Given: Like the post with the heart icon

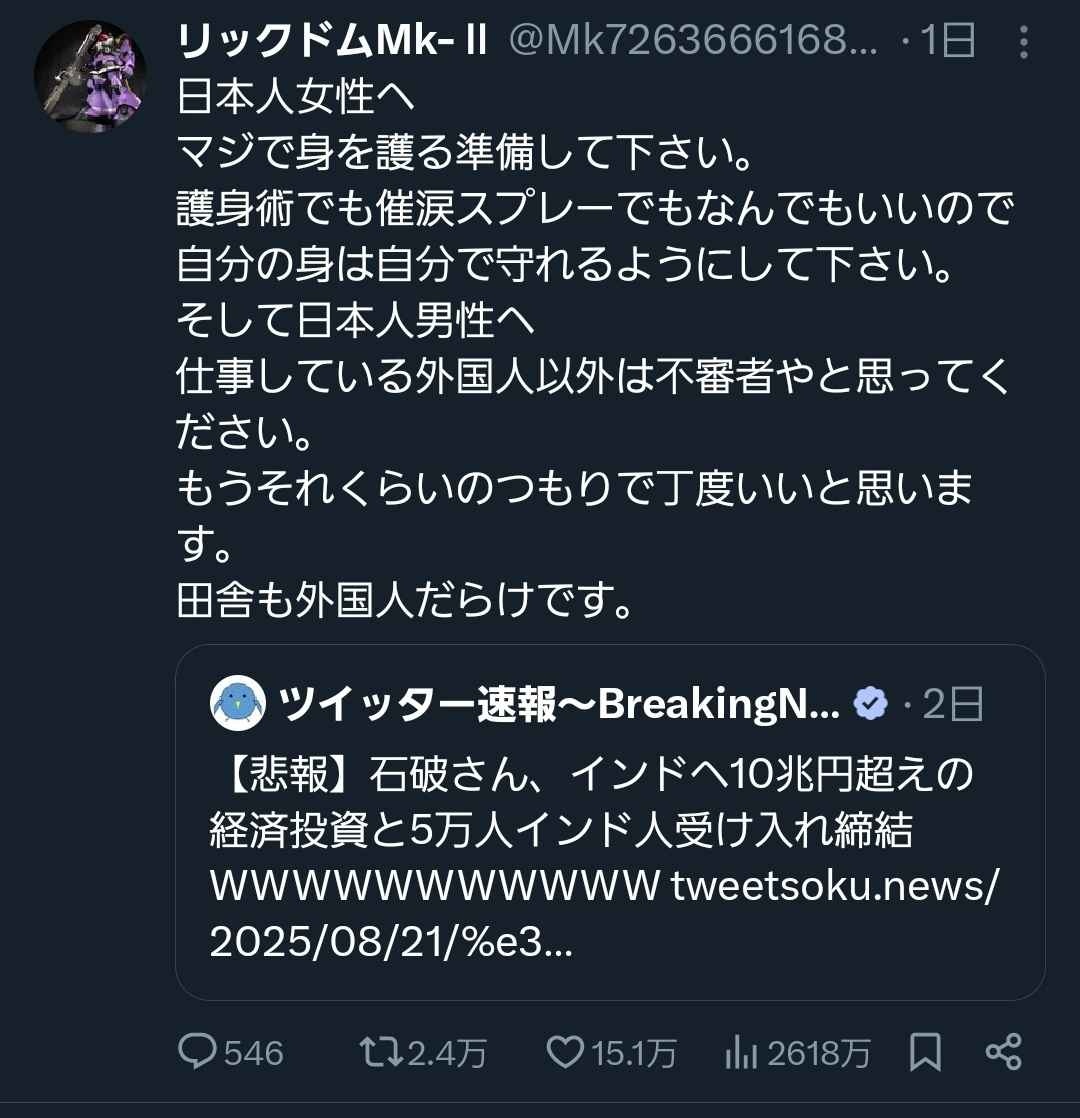Looking at the screenshot, I should pyautogui.click(x=566, y=1051).
